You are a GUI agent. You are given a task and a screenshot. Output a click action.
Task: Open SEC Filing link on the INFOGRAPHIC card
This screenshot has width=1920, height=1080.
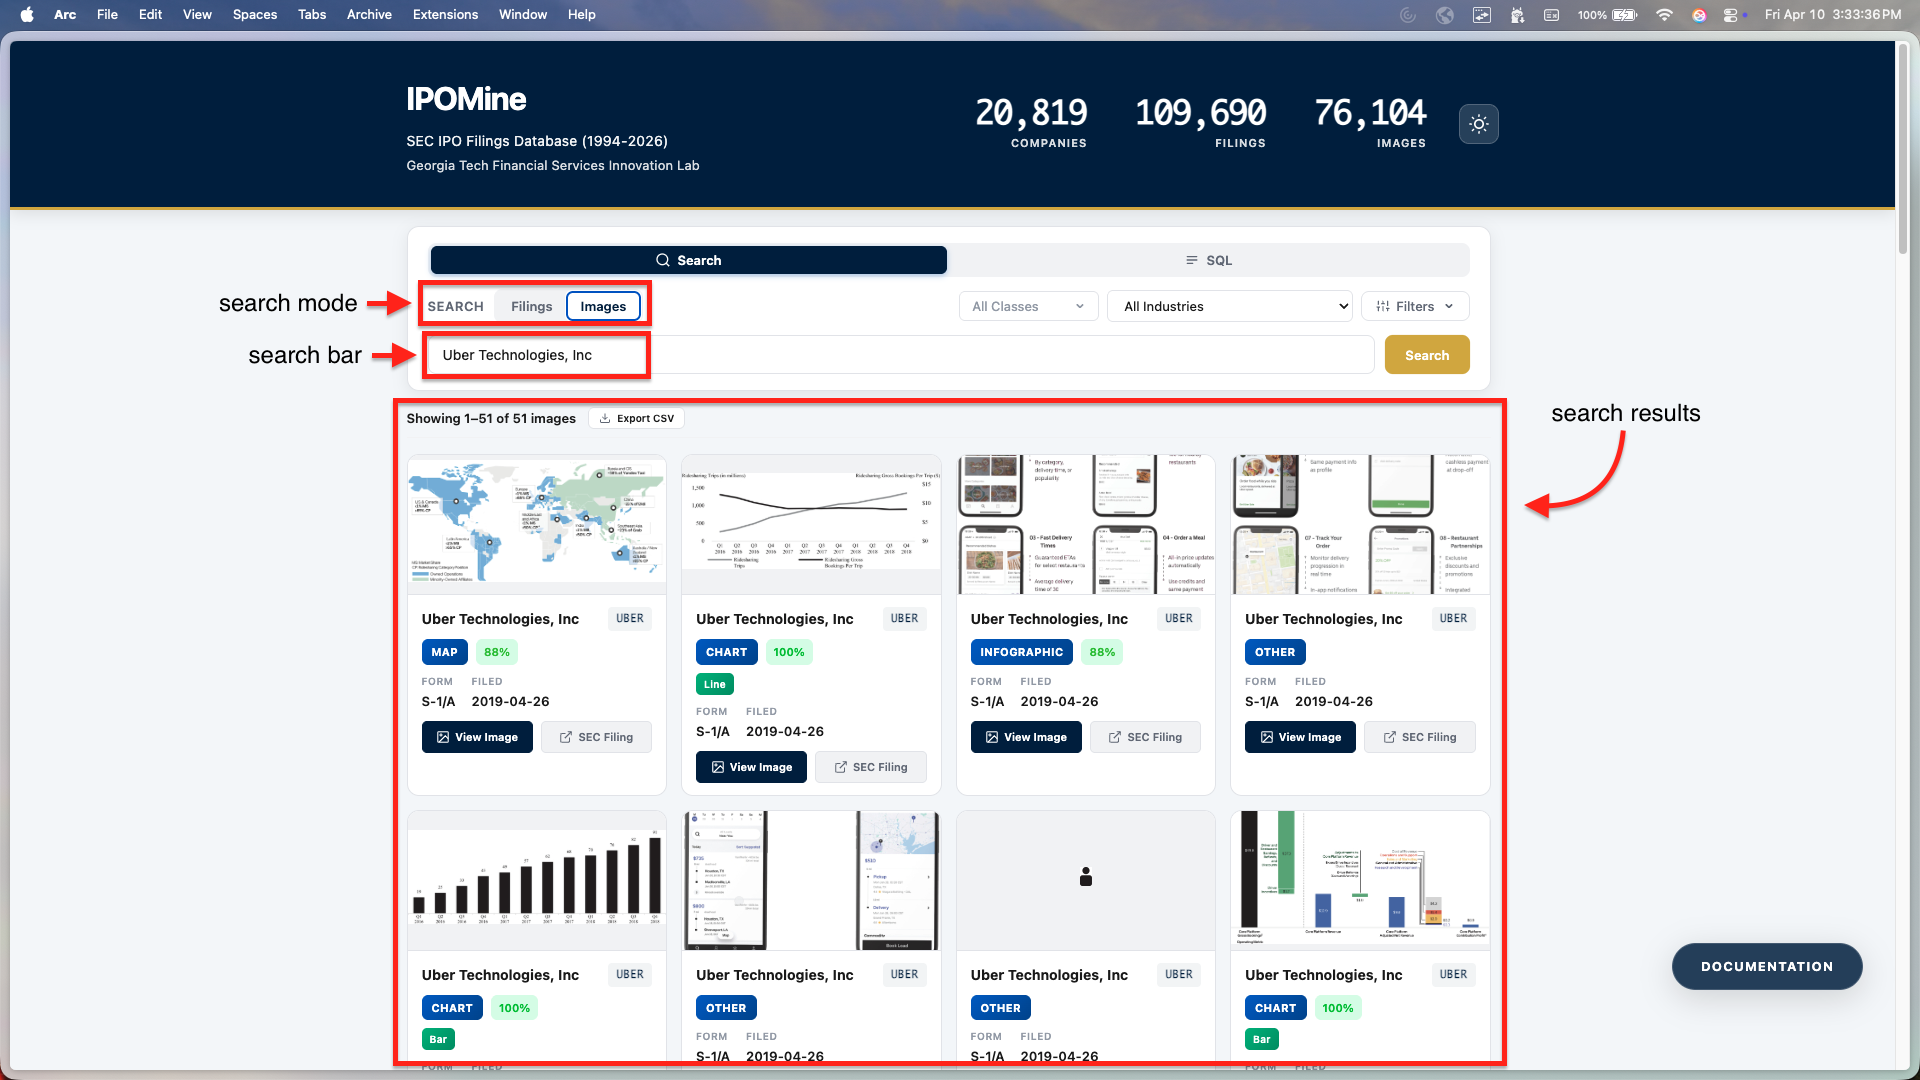[1145, 737]
